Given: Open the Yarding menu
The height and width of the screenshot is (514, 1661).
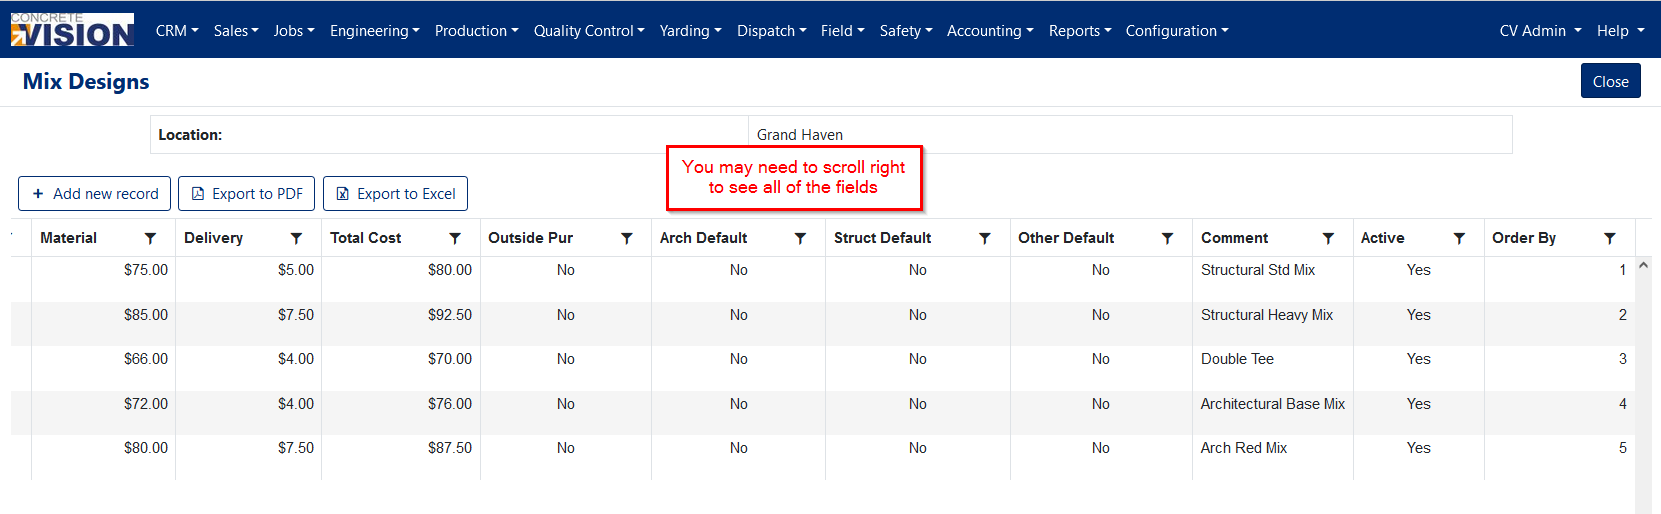Looking at the screenshot, I should (690, 31).
